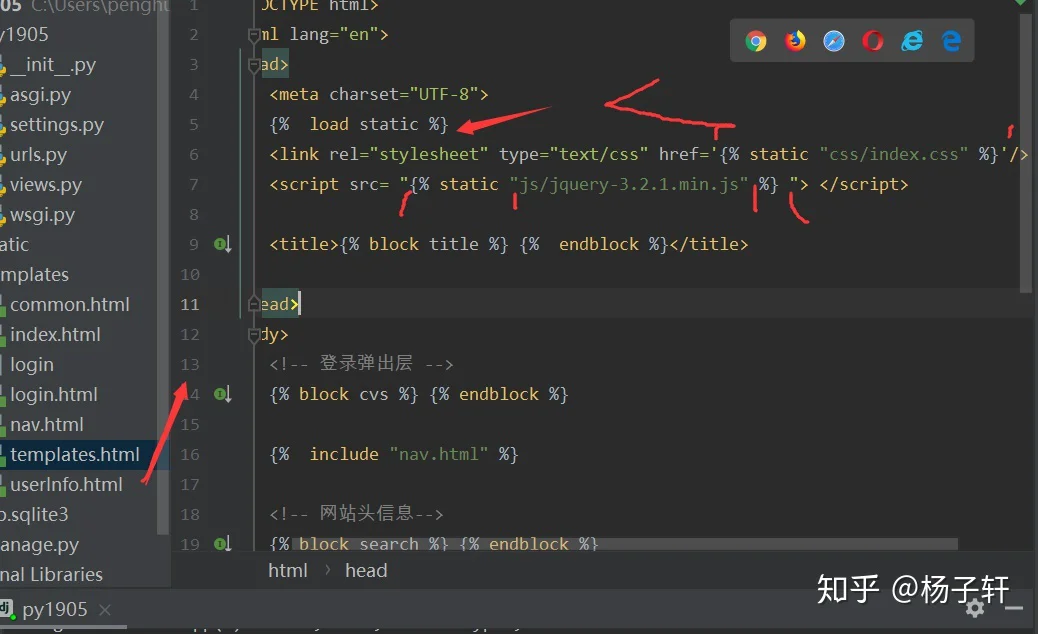Close the py1905 tool tab
This screenshot has height=634, width=1038.
click(x=105, y=610)
